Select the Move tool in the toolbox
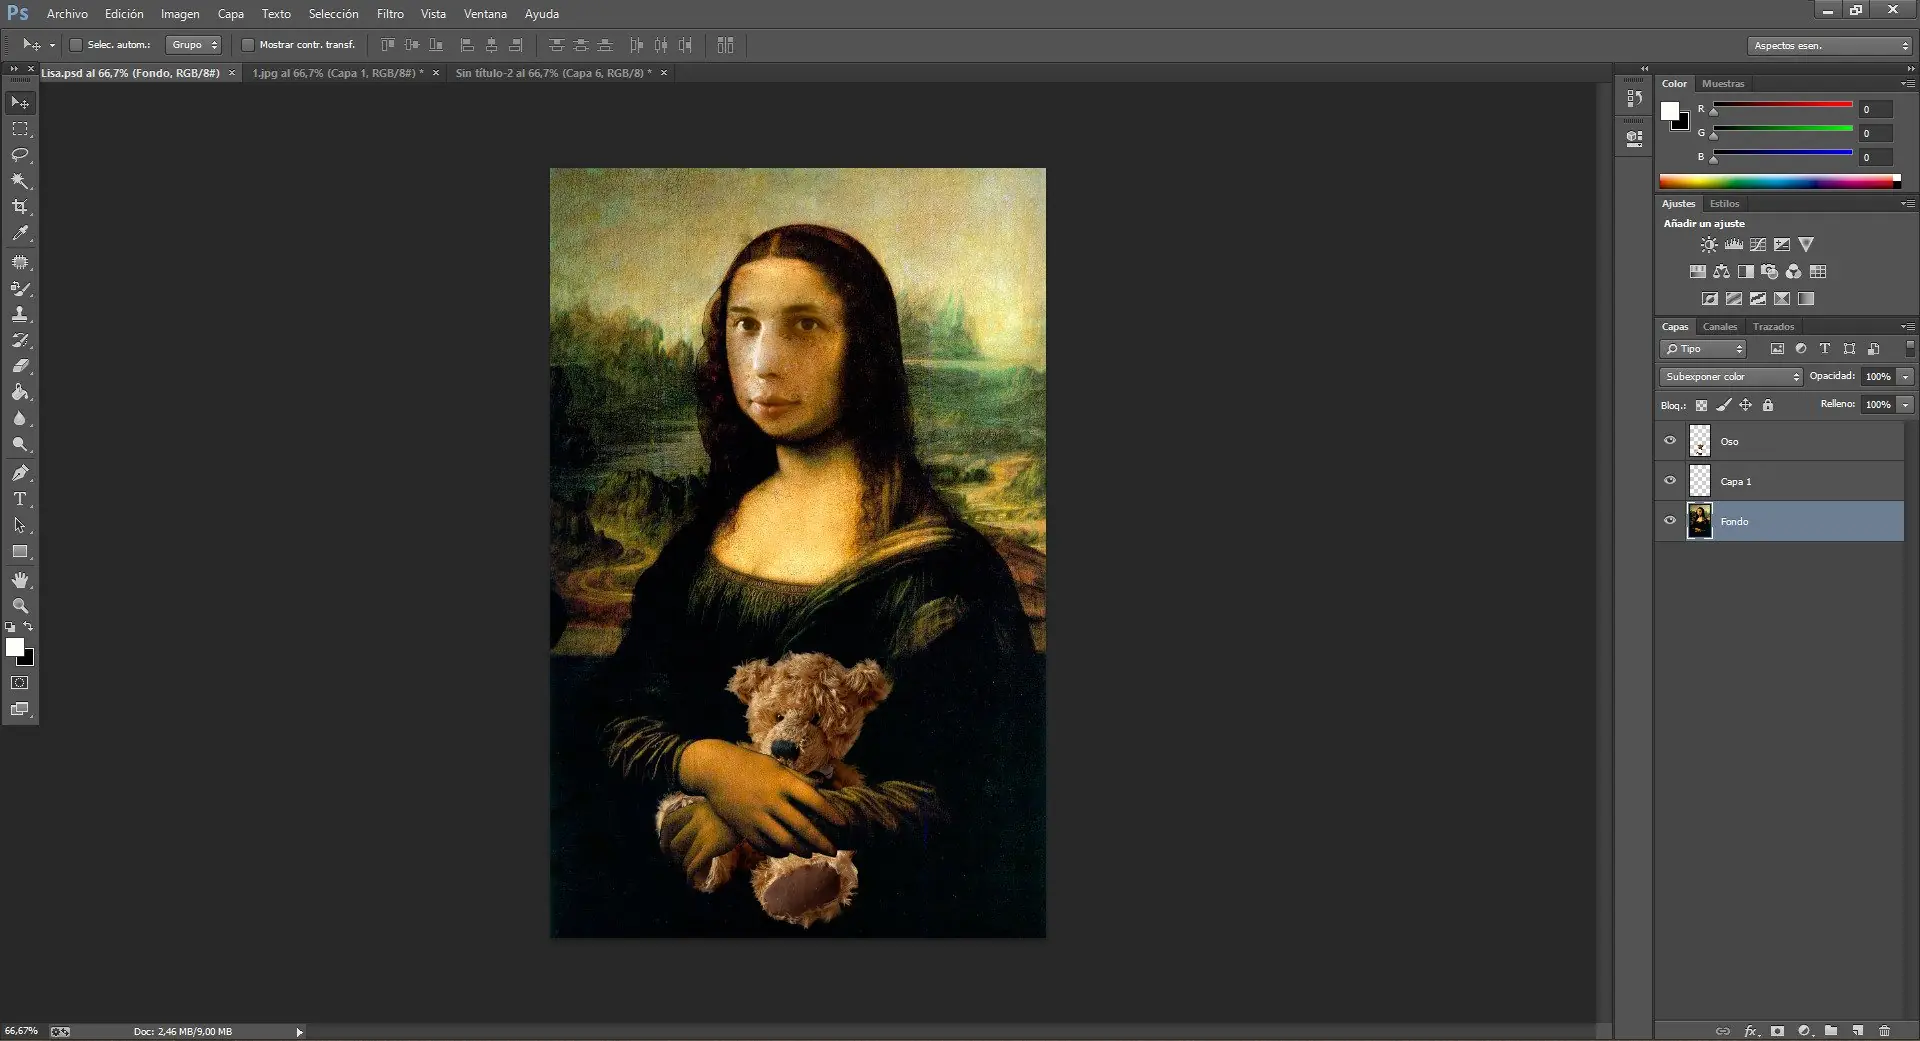 coord(20,103)
